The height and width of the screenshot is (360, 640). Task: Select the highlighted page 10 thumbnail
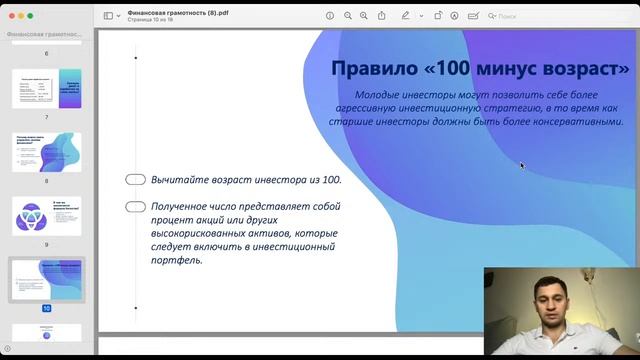(x=47, y=280)
